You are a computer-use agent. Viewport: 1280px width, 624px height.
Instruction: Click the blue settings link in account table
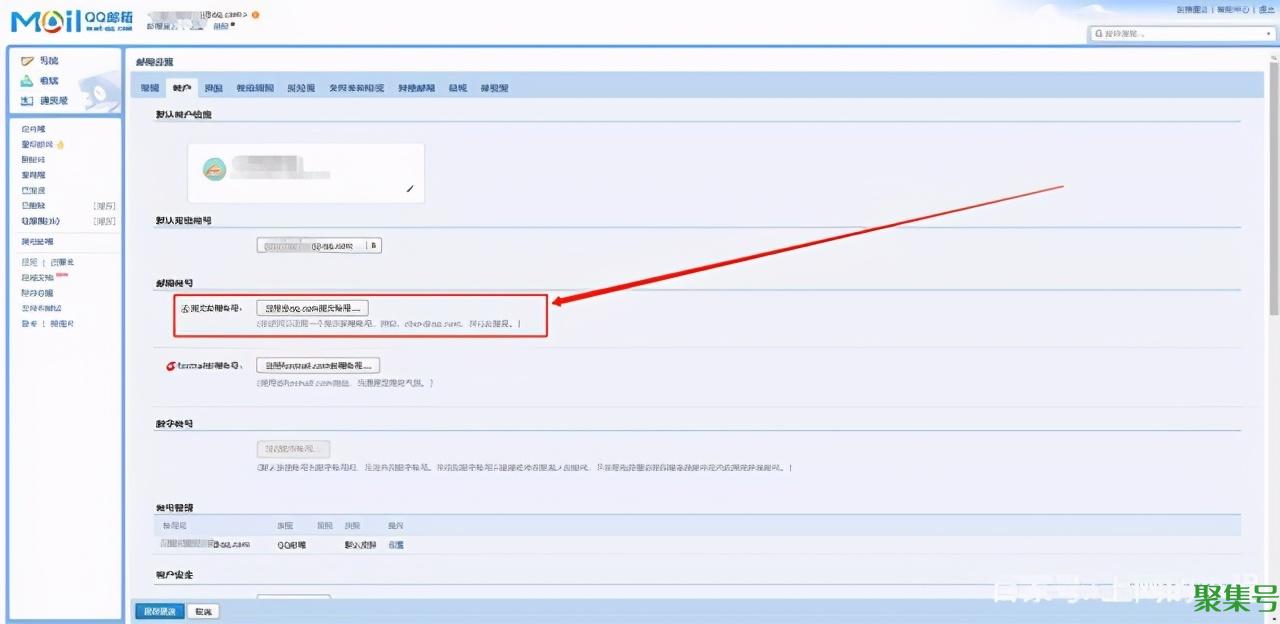pyautogui.click(x=396, y=545)
